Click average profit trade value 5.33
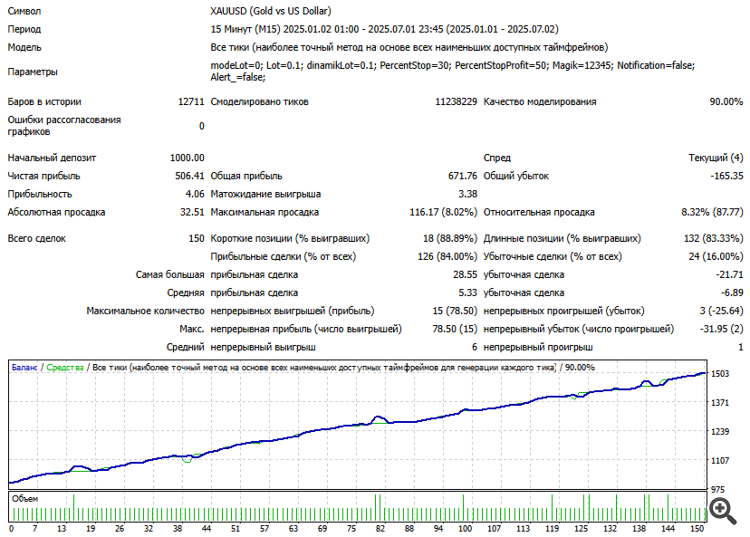750x537 pixels. (x=468, y=293)
